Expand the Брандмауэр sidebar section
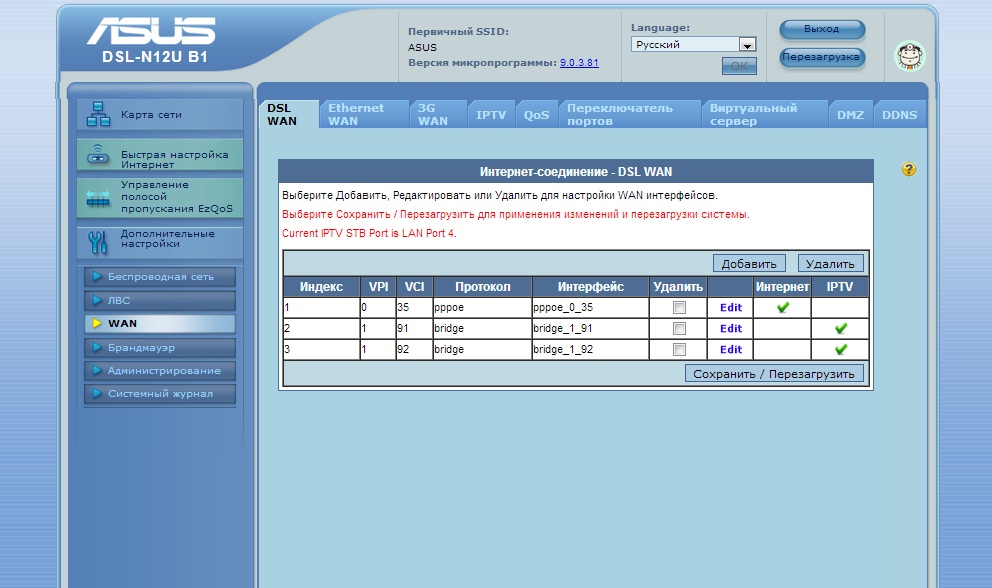The height and width of the screenshot is (588, 992). (x=160, y=348)
